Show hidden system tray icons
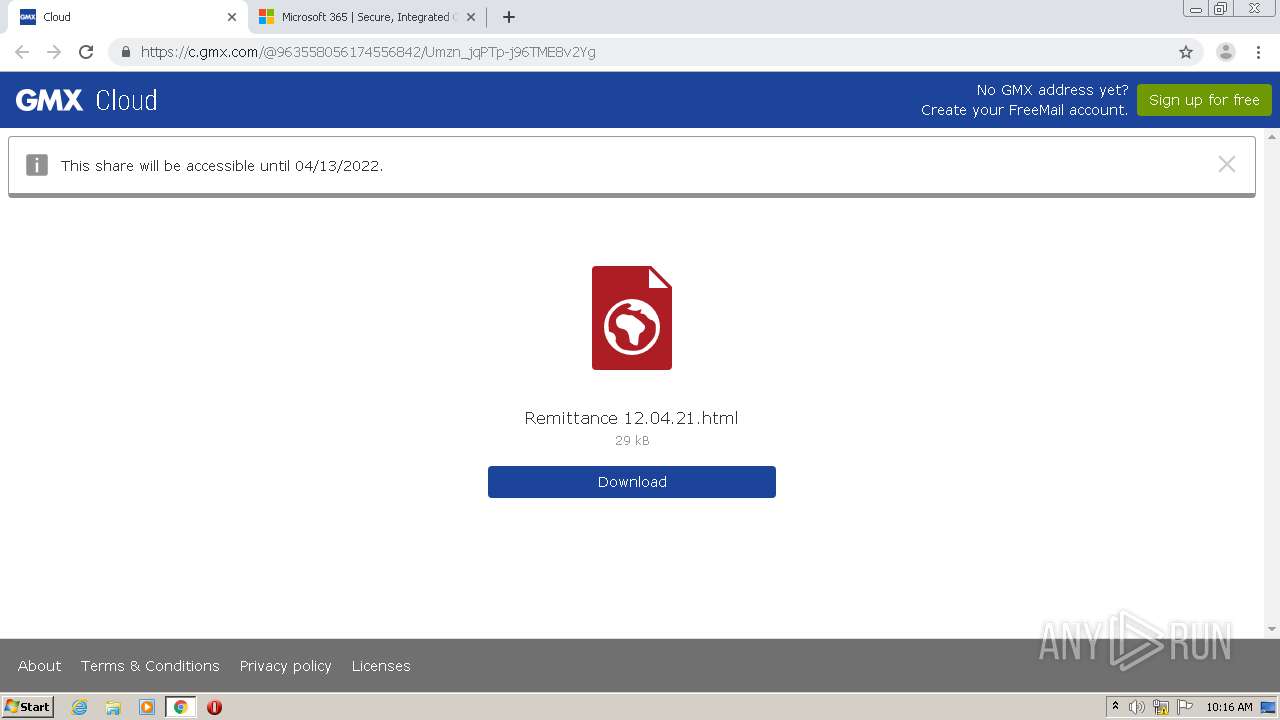 click(1116, 707)
